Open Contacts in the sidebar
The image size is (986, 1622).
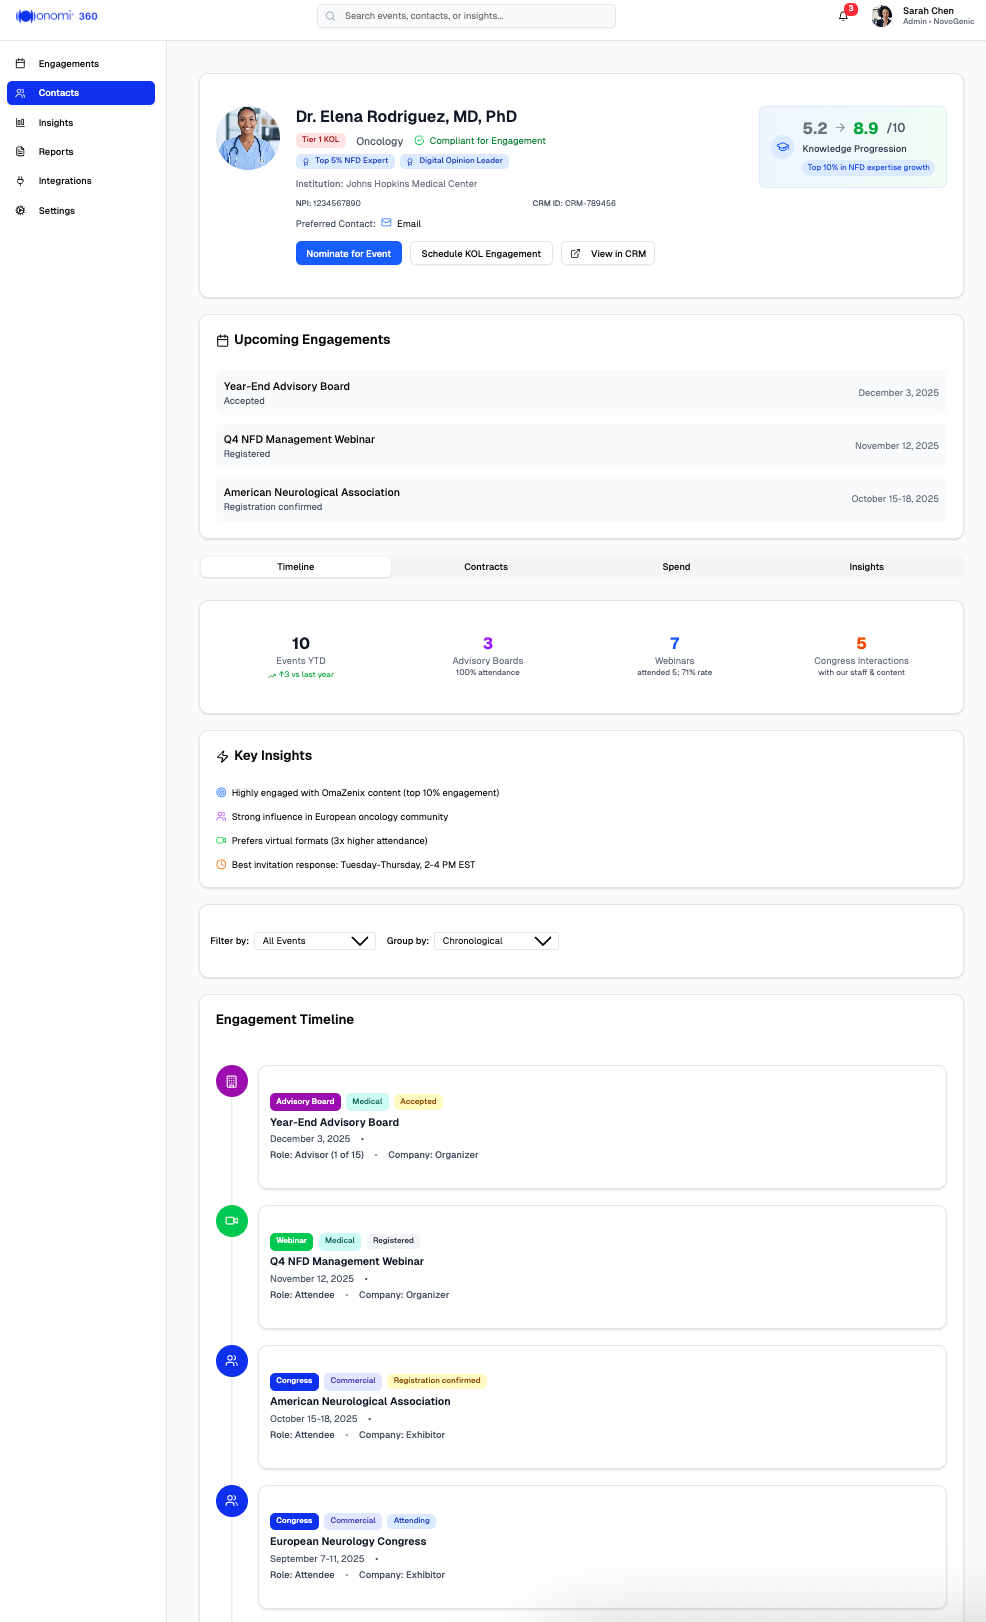pos(81,93)
